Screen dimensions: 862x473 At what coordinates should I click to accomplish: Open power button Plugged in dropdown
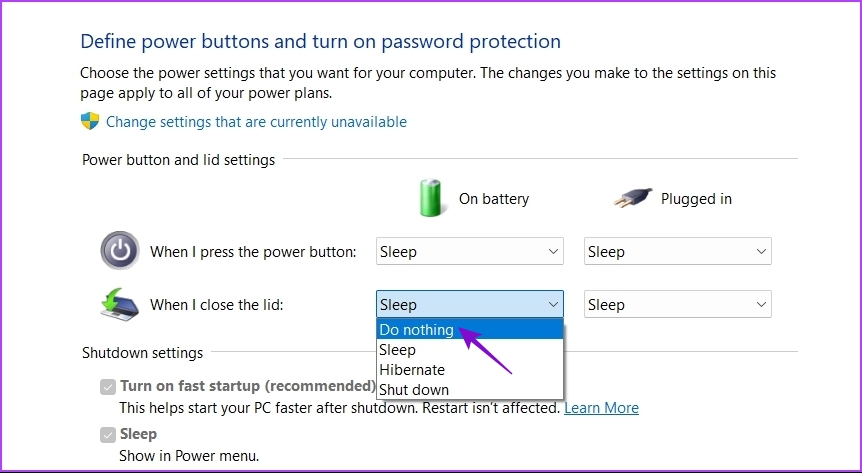[677, 251]
